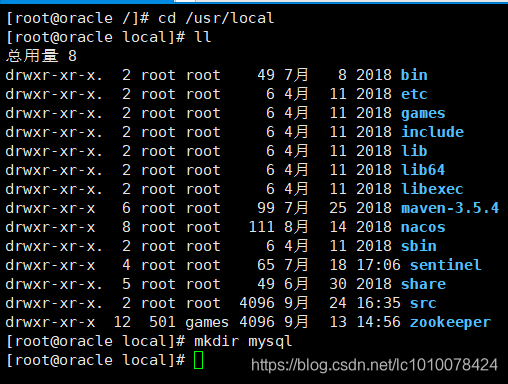Select the 'etc' directory name
The width and height of the screenshot is (508, 384).
tap(414, 94)
